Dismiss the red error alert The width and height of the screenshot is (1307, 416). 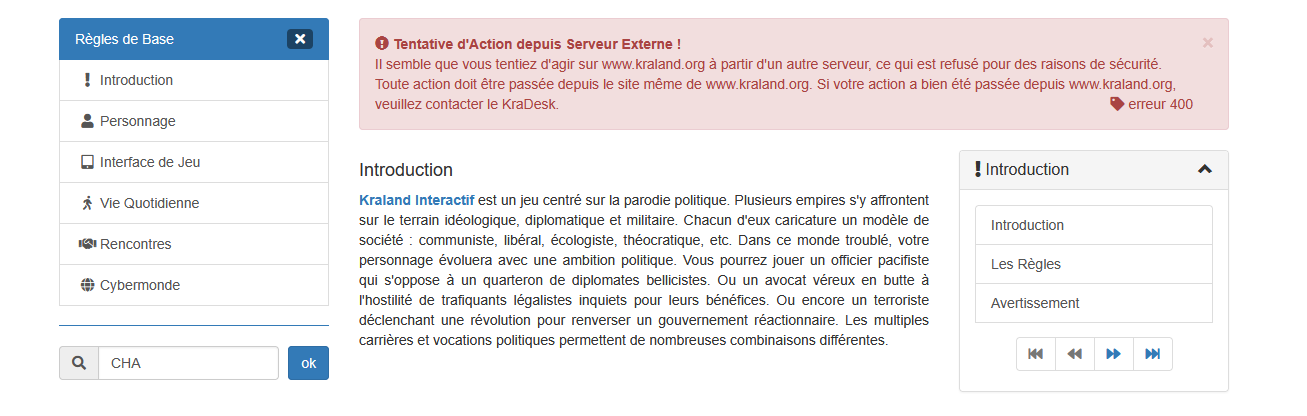[1207, 43]
